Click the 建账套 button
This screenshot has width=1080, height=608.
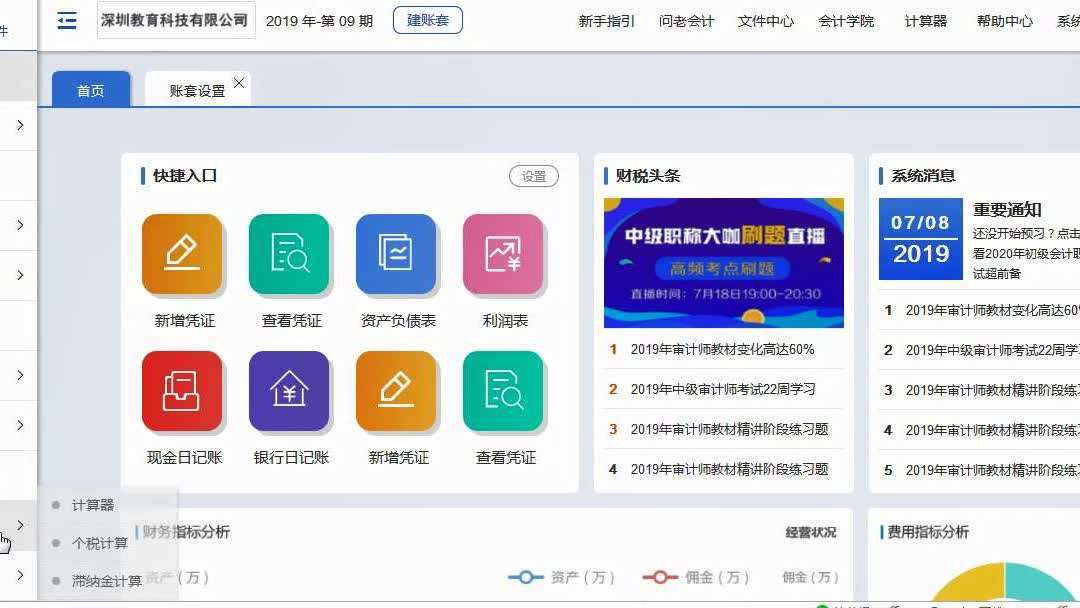(x=427, y=19)
